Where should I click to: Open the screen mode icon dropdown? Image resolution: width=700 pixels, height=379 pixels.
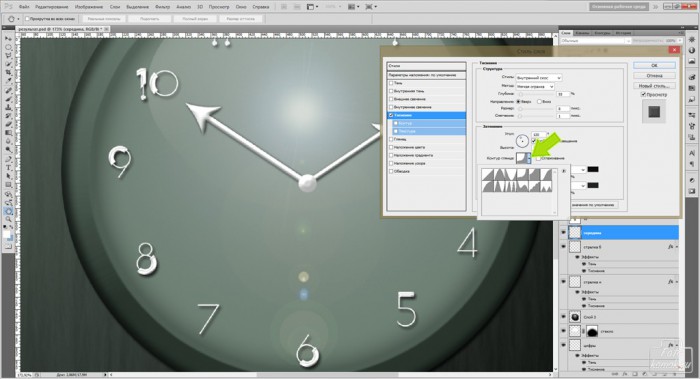[371, 7]
